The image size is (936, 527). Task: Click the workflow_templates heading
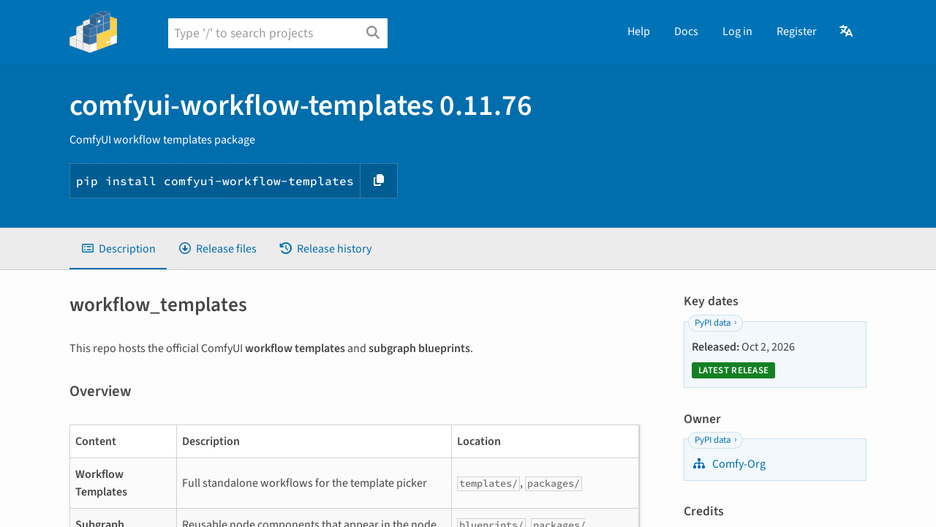[x=158, y=304]
